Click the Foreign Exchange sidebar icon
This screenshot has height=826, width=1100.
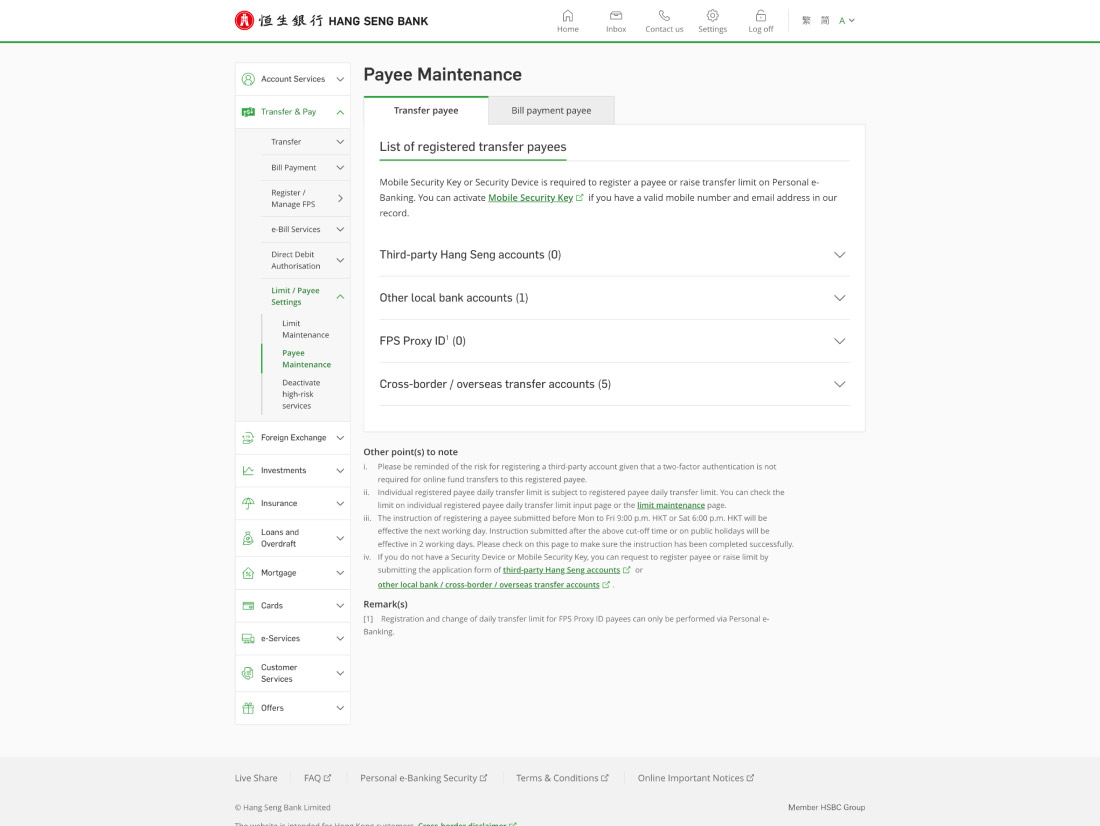pyautogui.click(x=248, y=438)
